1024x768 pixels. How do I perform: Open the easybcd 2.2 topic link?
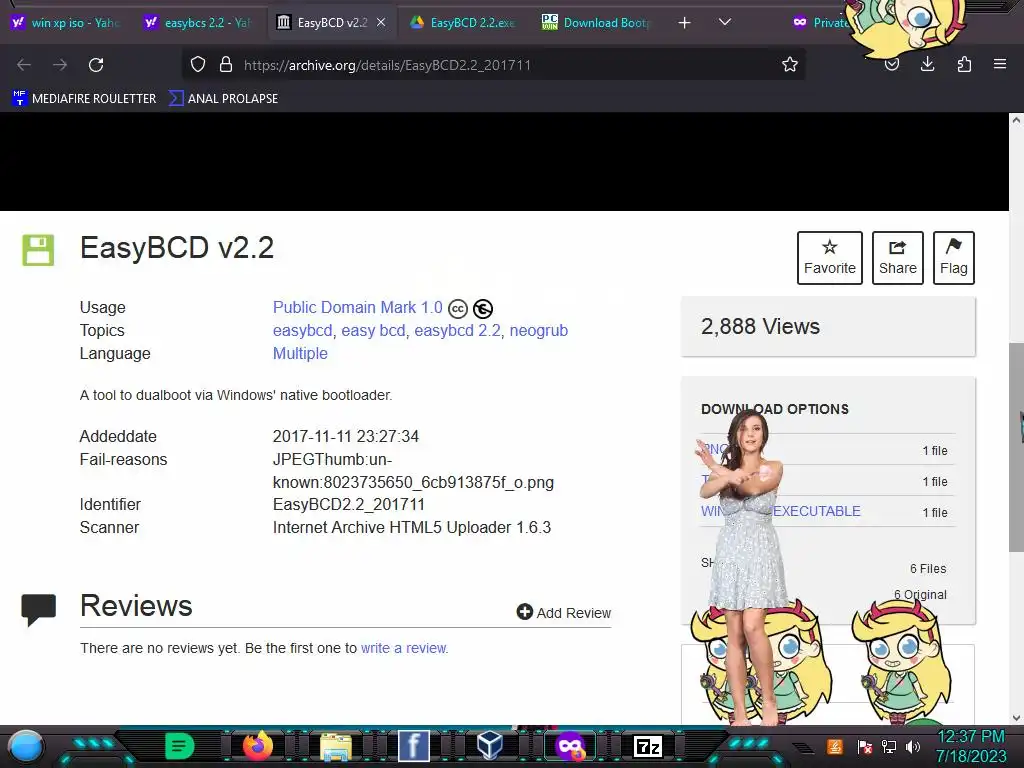click(457, 330)
